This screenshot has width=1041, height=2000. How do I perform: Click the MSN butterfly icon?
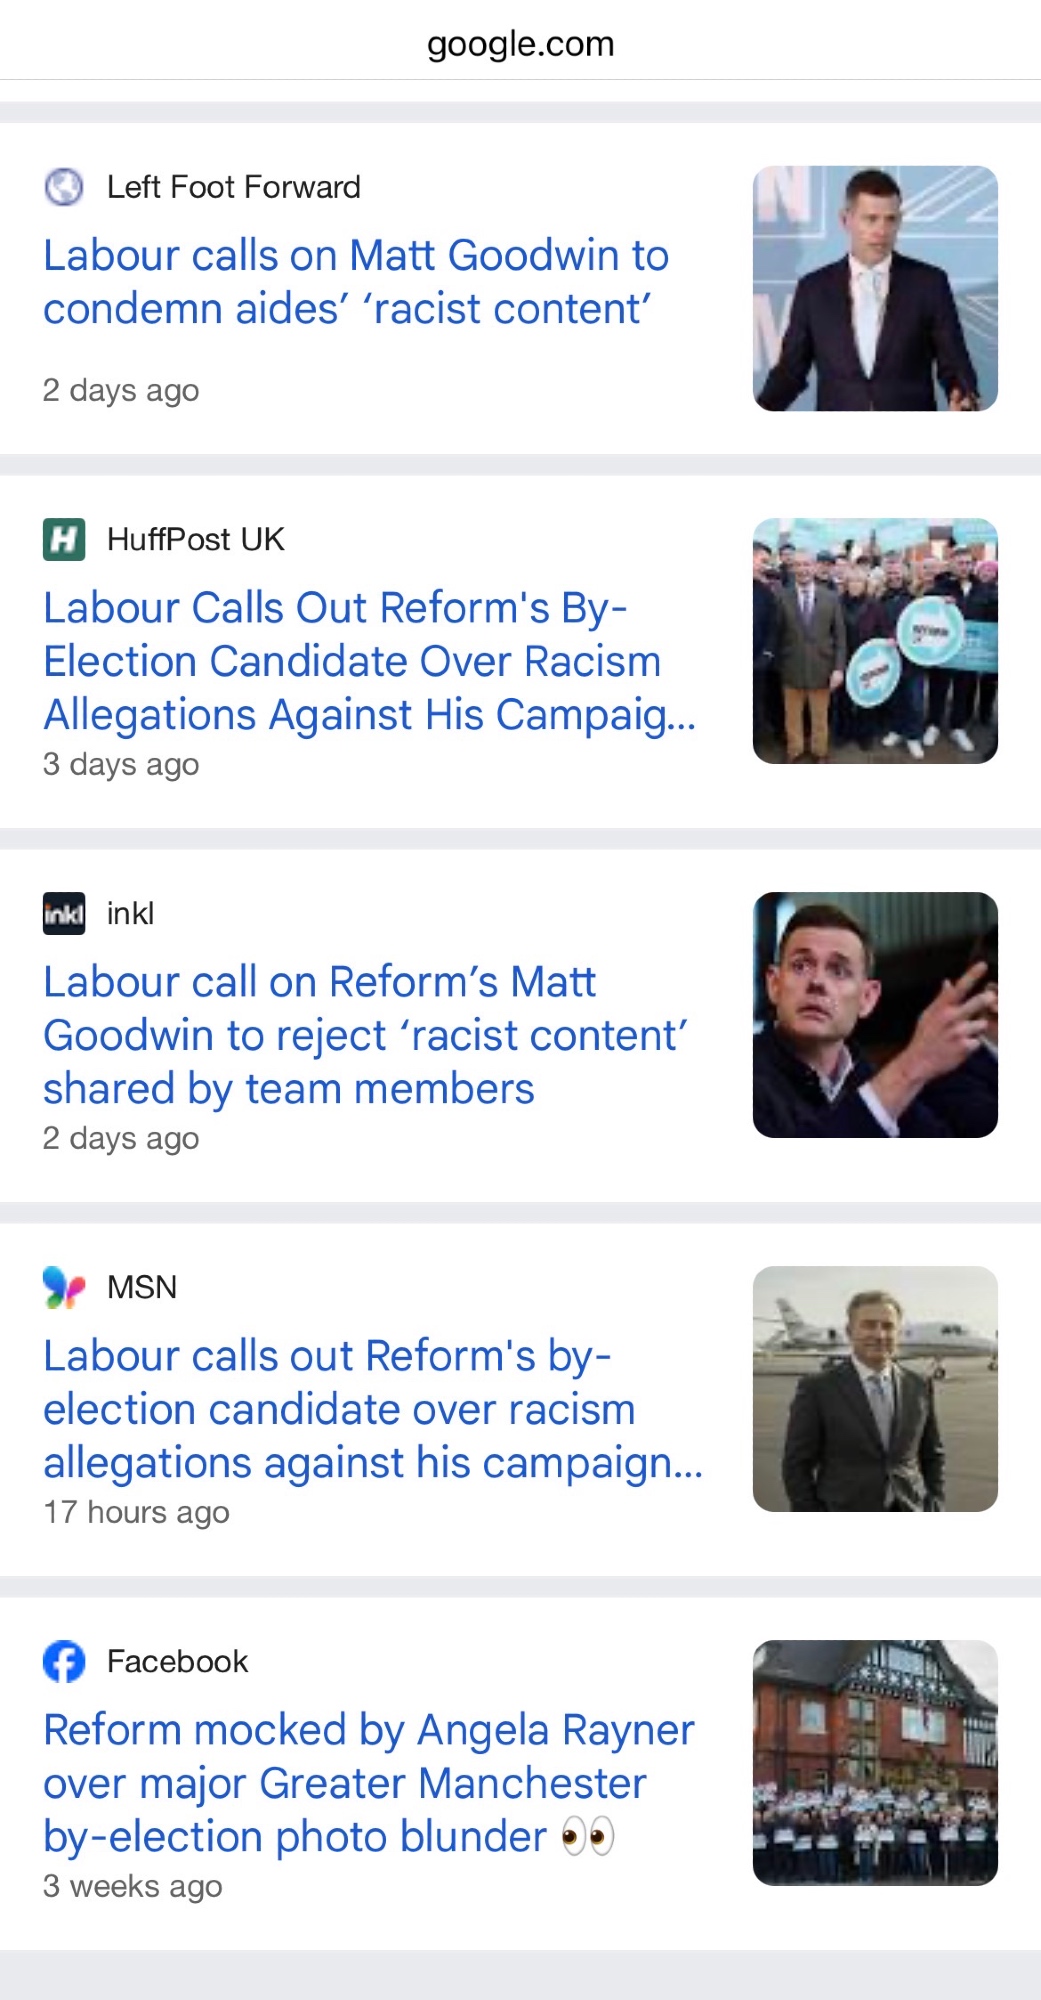(64, 1287)
